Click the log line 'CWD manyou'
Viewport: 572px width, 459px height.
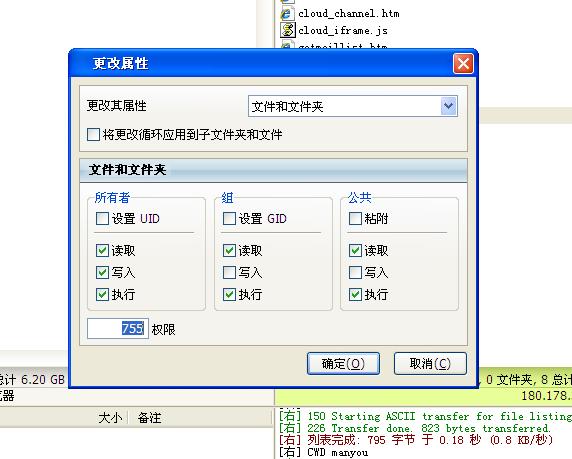pyautogui.click(x=324, y=452)
